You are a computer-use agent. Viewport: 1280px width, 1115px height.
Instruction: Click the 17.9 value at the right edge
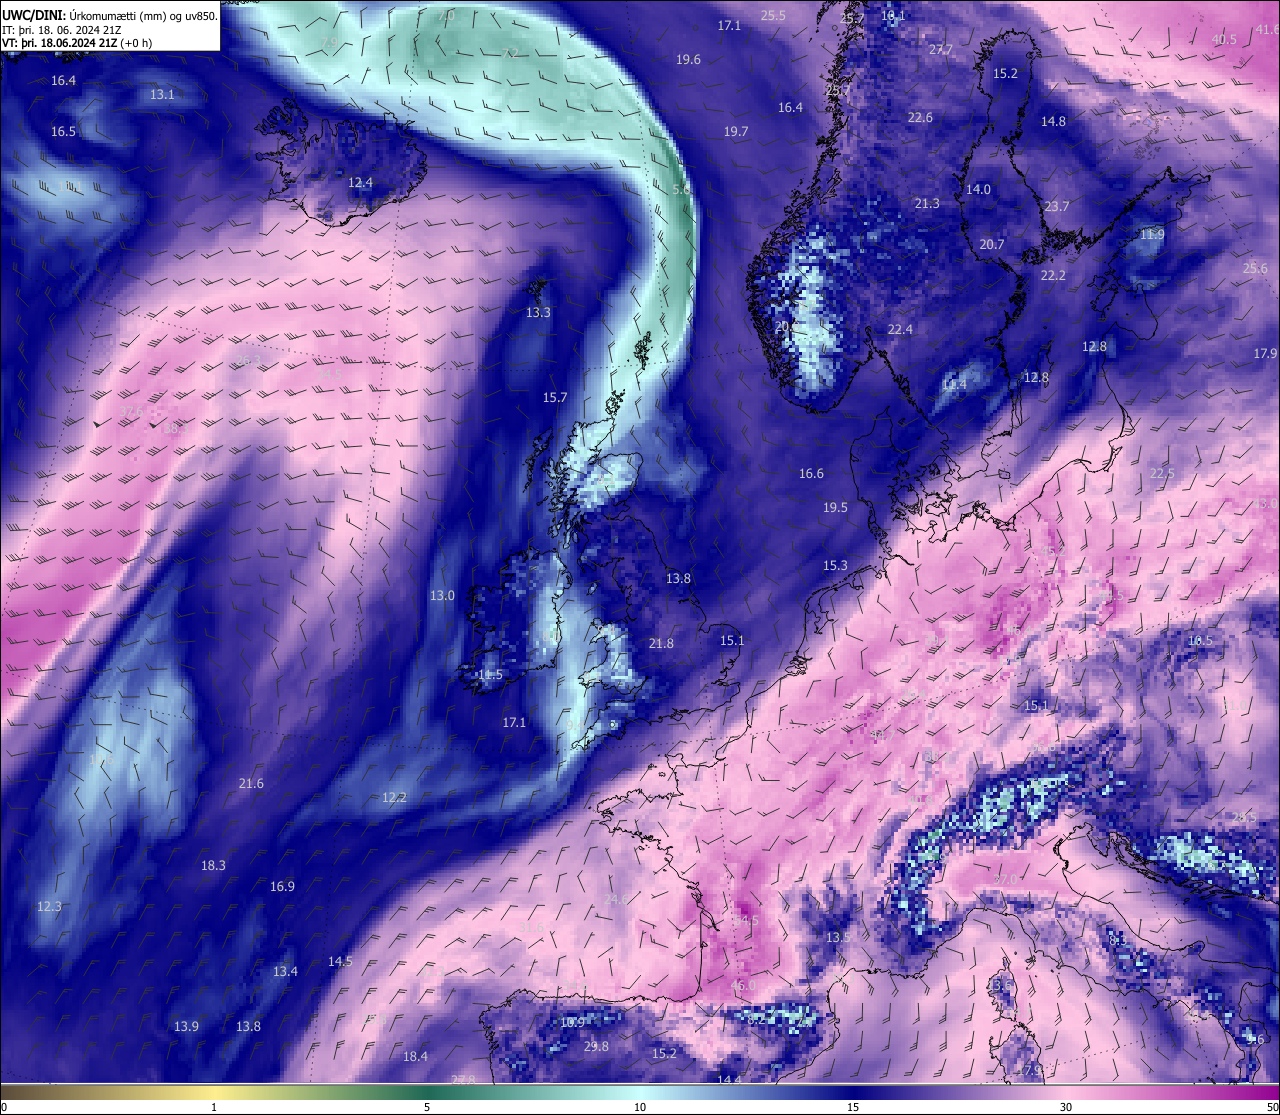click(1265, 354)
